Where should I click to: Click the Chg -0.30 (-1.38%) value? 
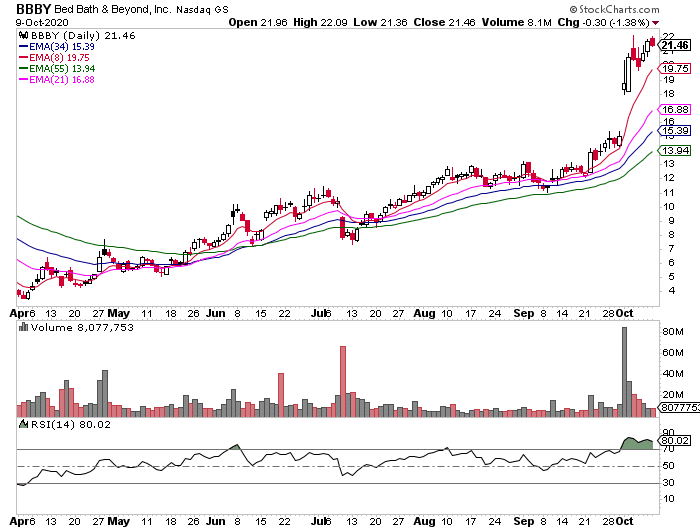point(603,22)
